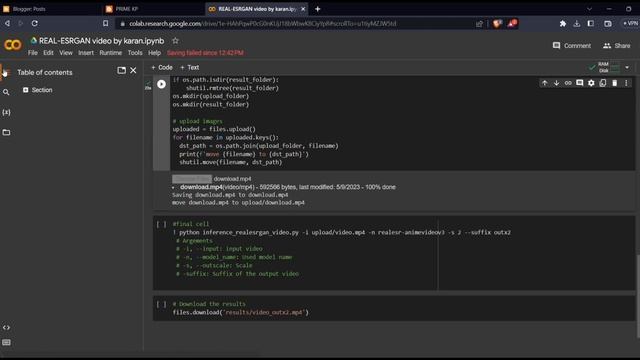Open the File menu
The width and height of the screenshot is (640, 360).
(33, 53)
